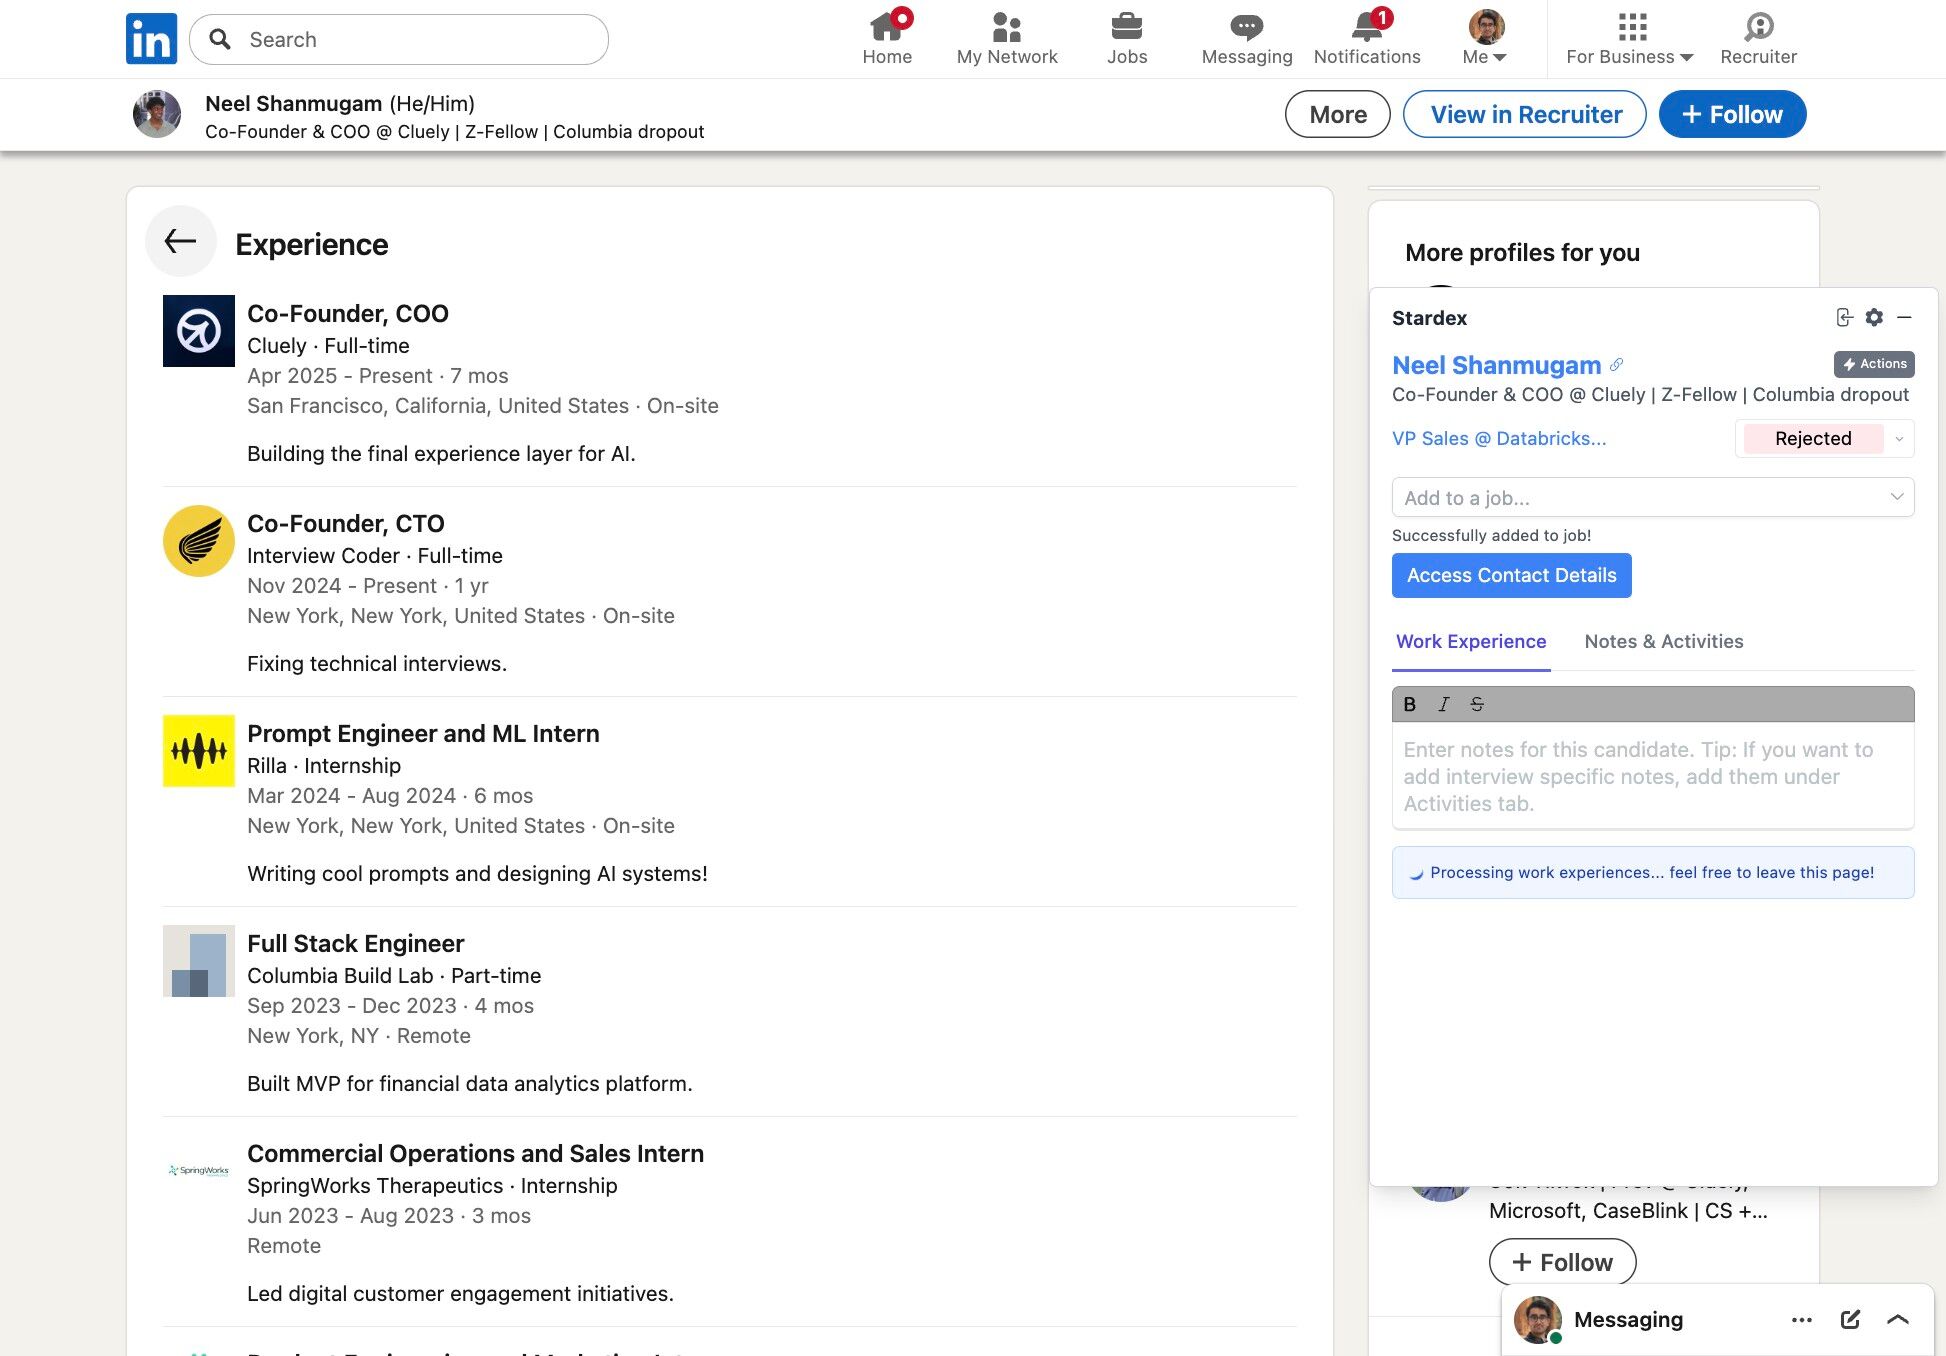Expand the Add to a job dropdown
Image resolution: width=1946 pixels, height=1356 pixels.
pyautogui.click(x=1653, y=497)
